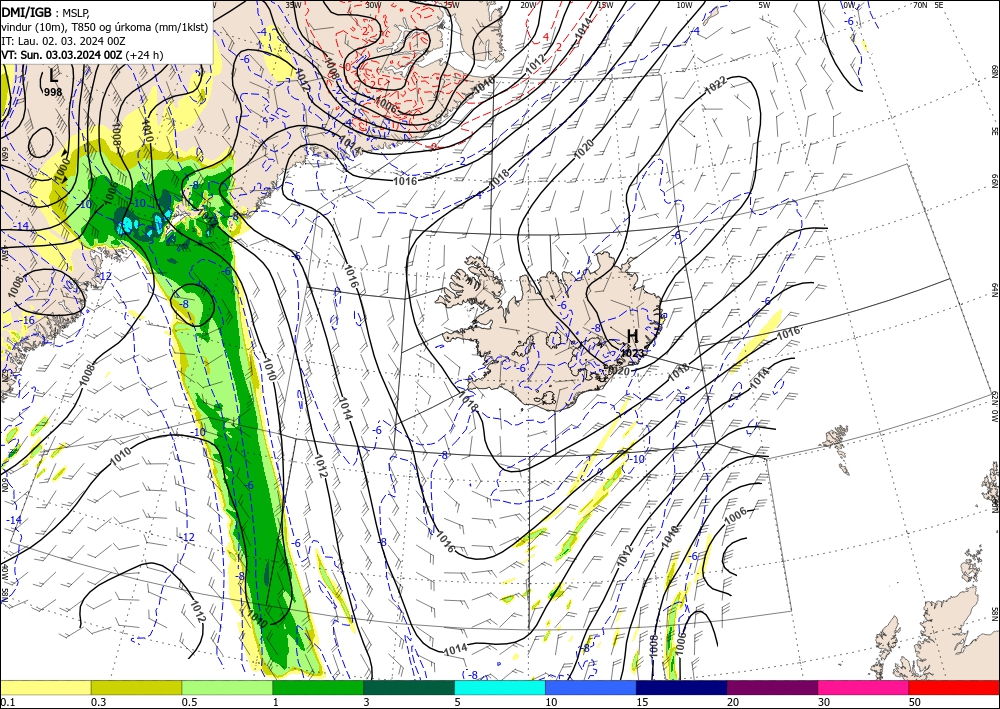Viewport: 1000px width, 709px height.
Task: Click the 'vindur (10m), T850 og úrkoma' line
Action: pos(104,26)
